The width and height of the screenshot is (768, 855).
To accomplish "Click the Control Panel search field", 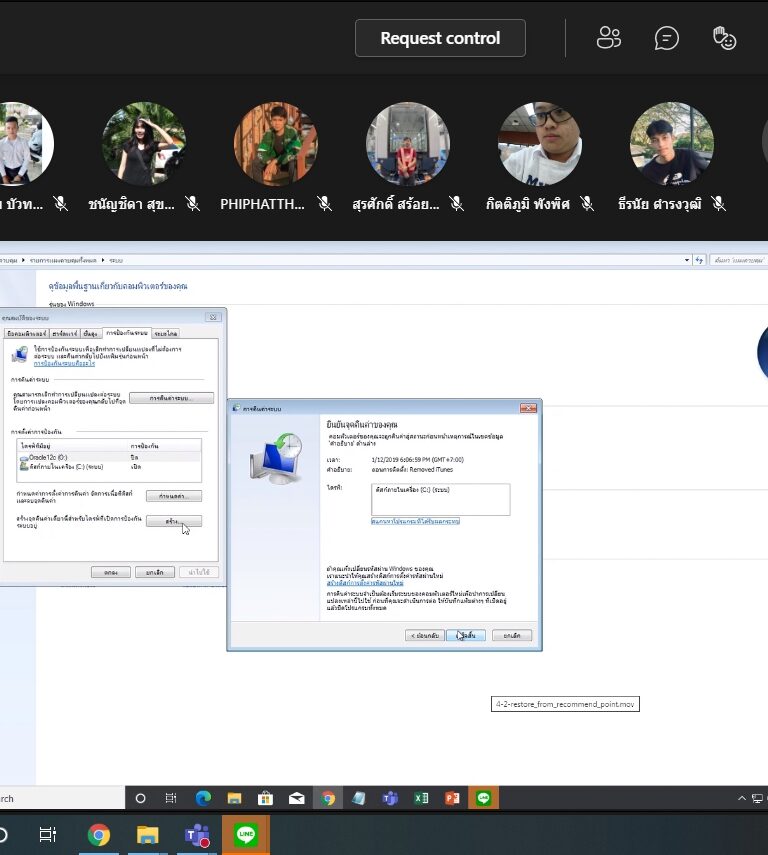I will pos(739,261).
